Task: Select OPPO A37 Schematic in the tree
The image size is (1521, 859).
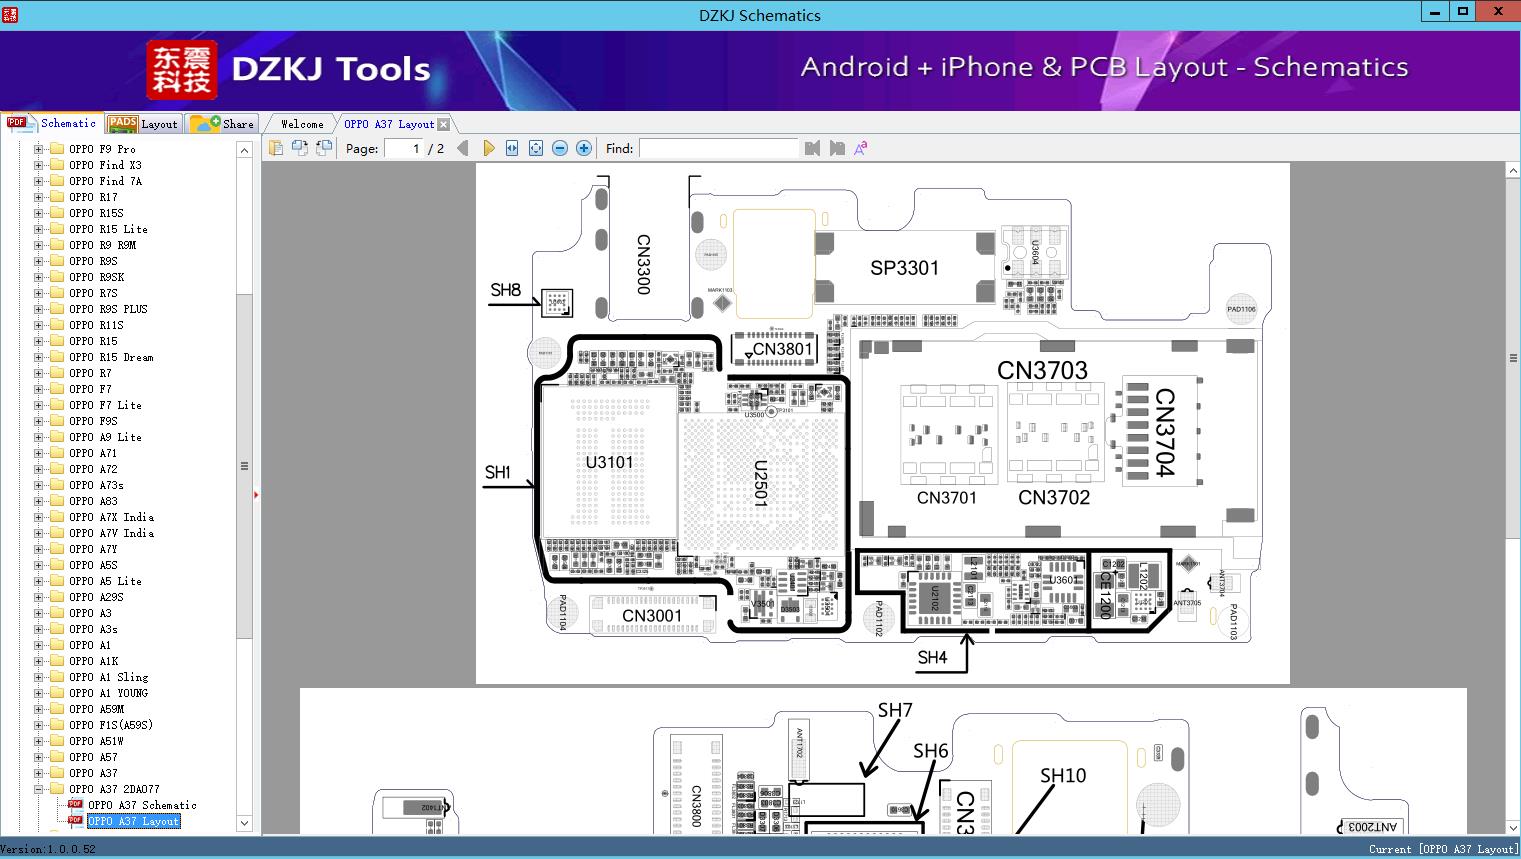Action: [142, 805]
